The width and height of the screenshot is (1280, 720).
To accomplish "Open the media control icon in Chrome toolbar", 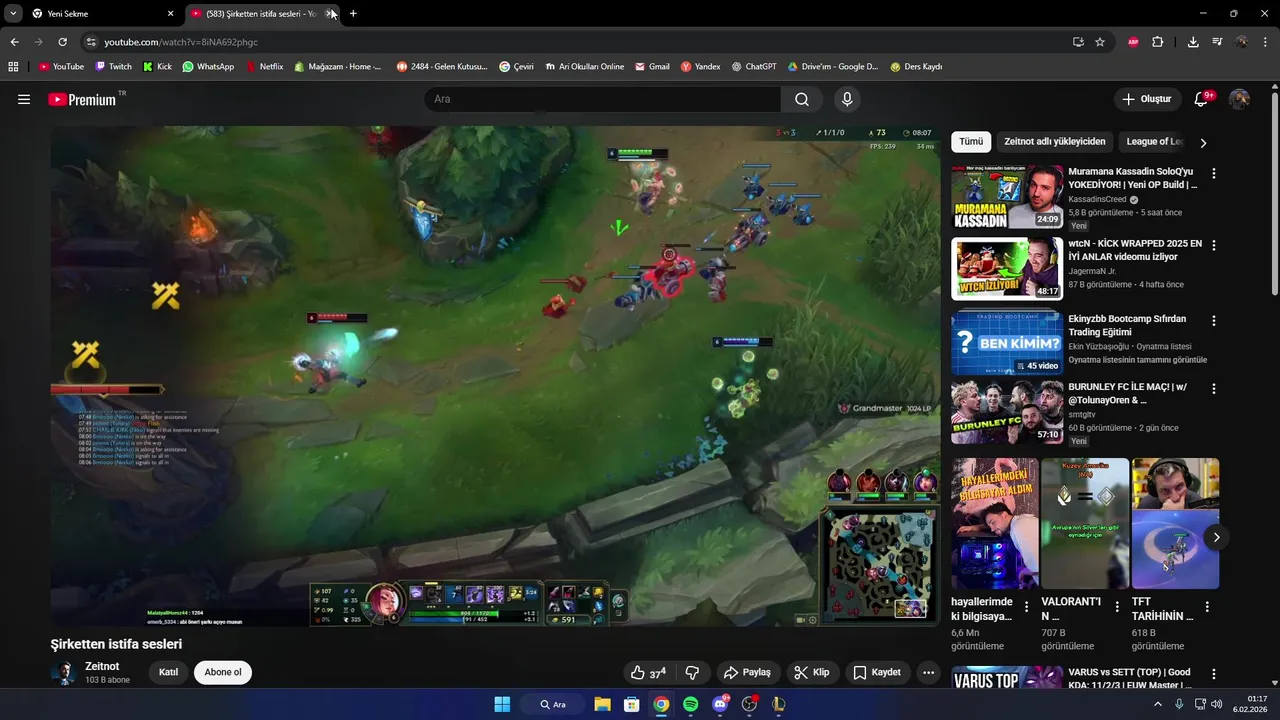I will click(x=1217, y=42).
